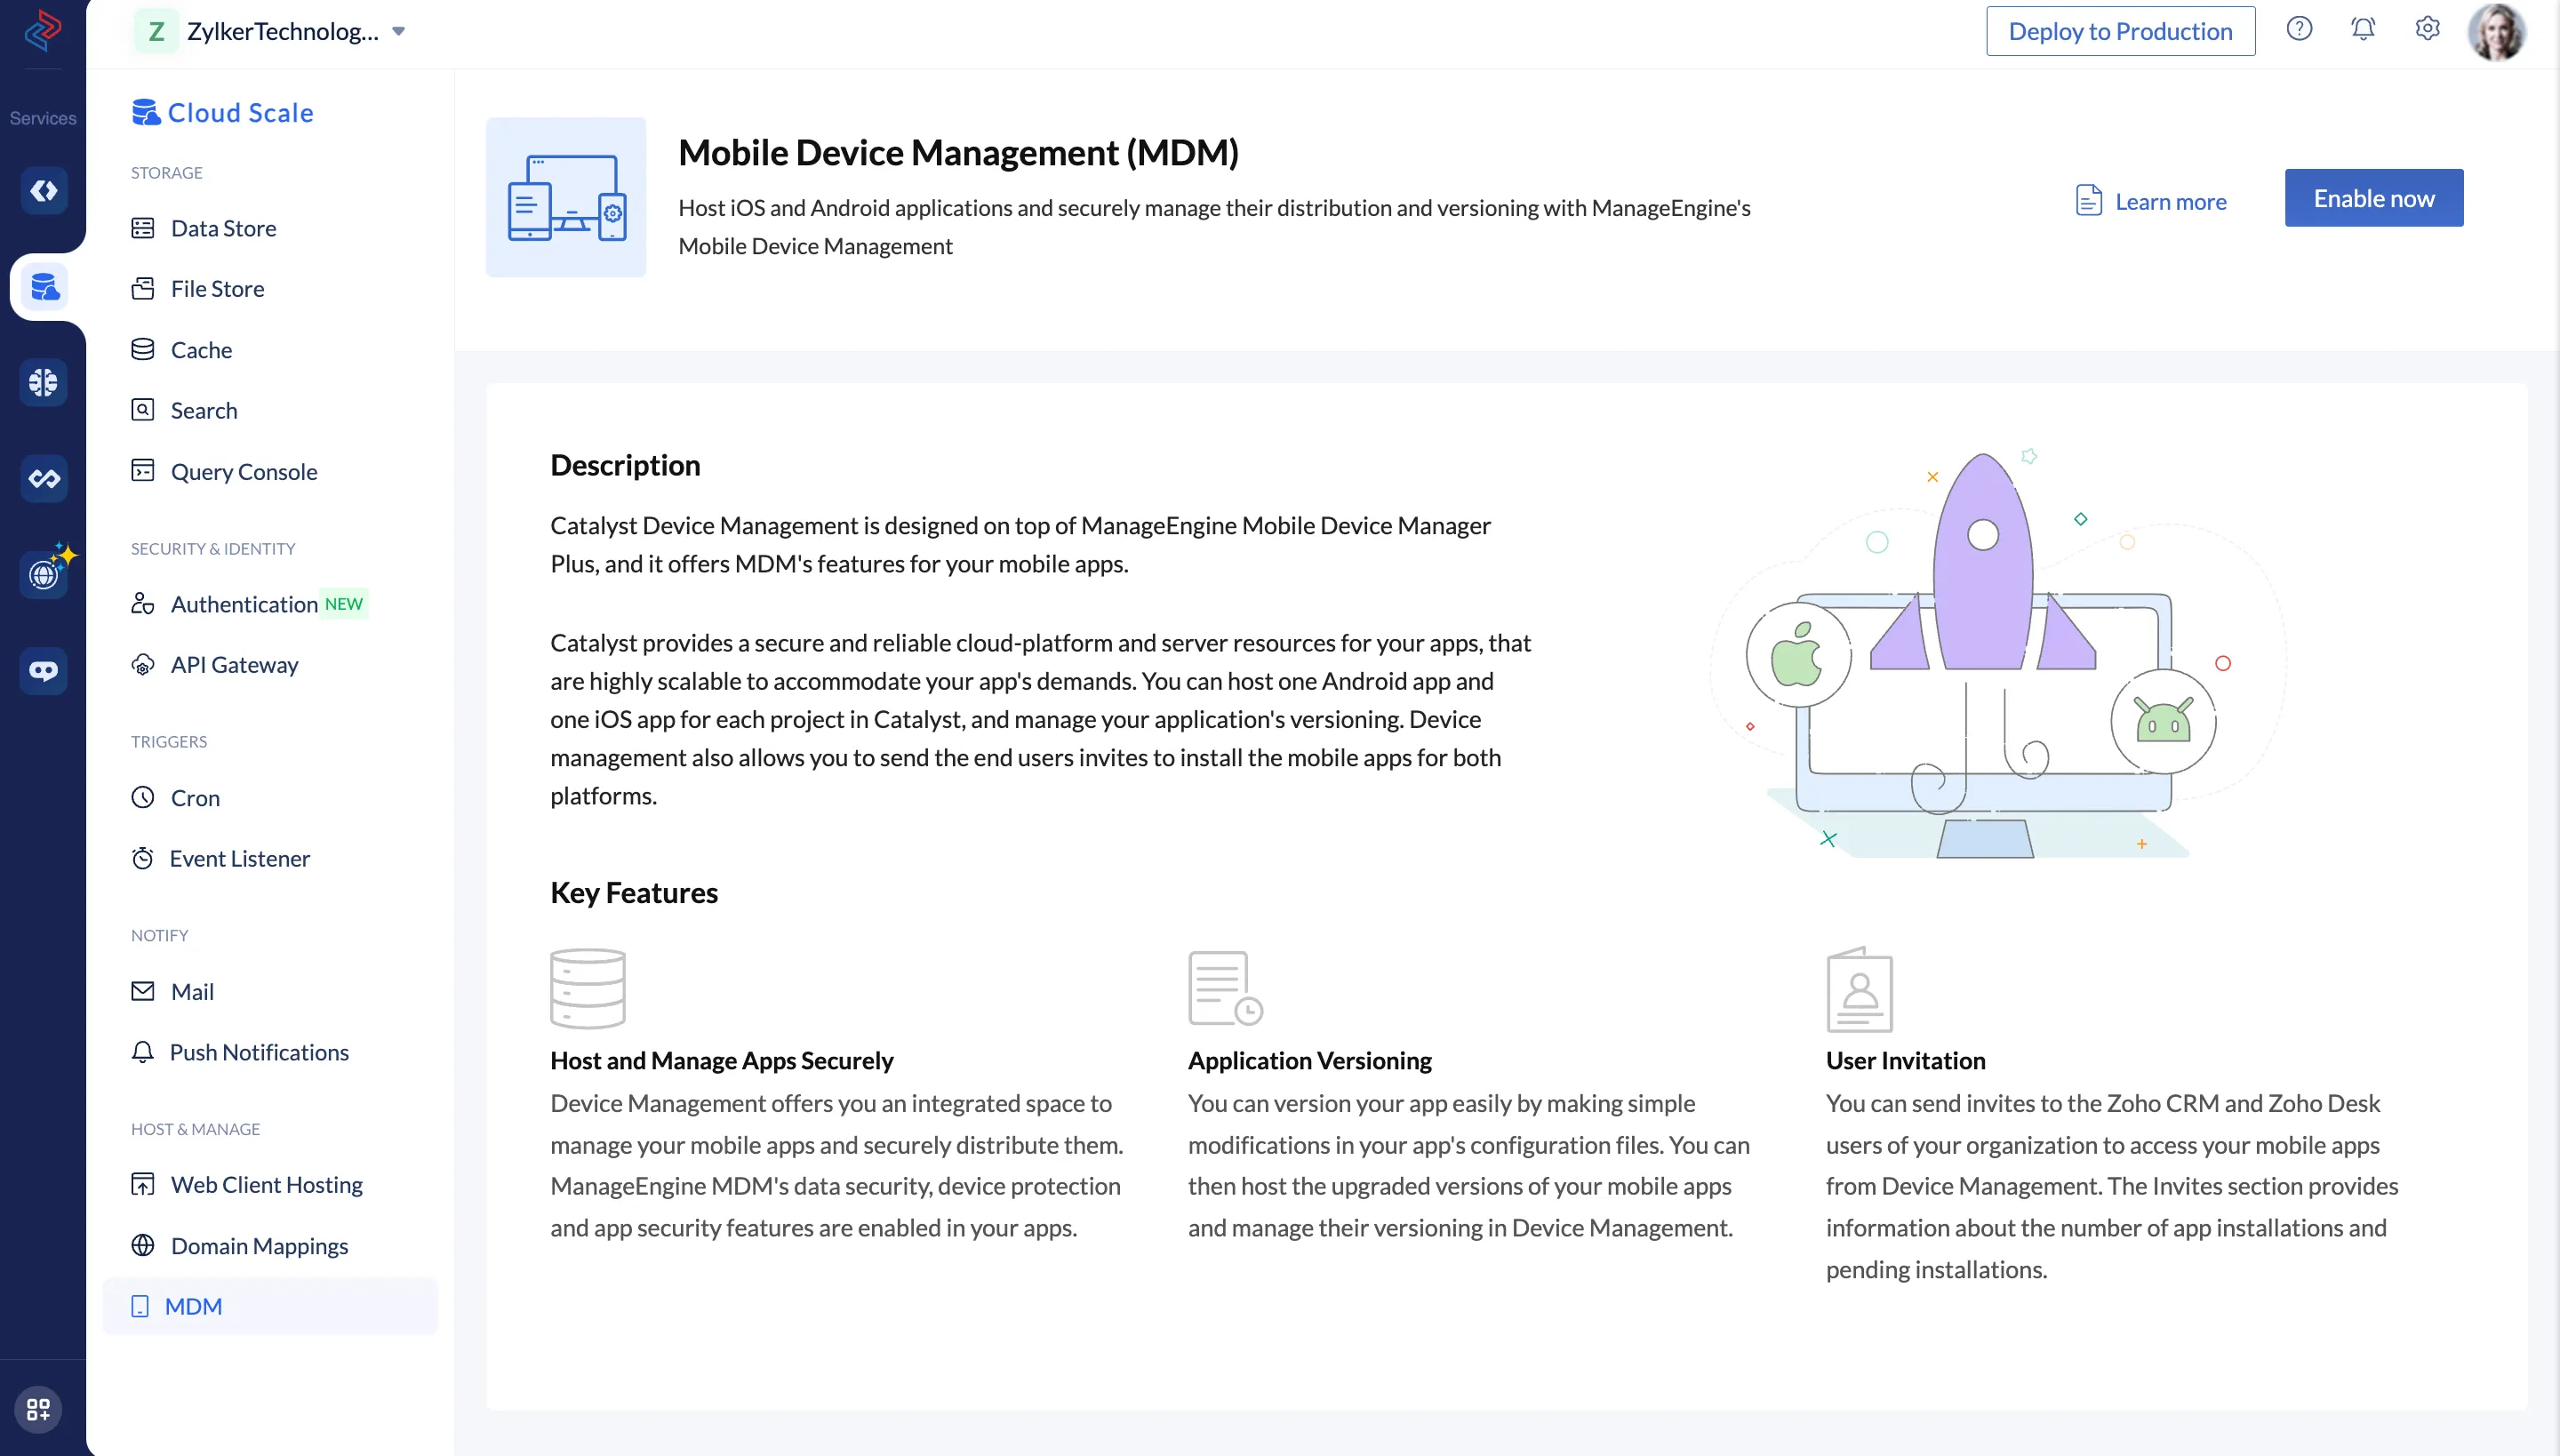Open the chatbot ConvoKraft service icon
2560x1456 pixels.
tap(43, 670)
